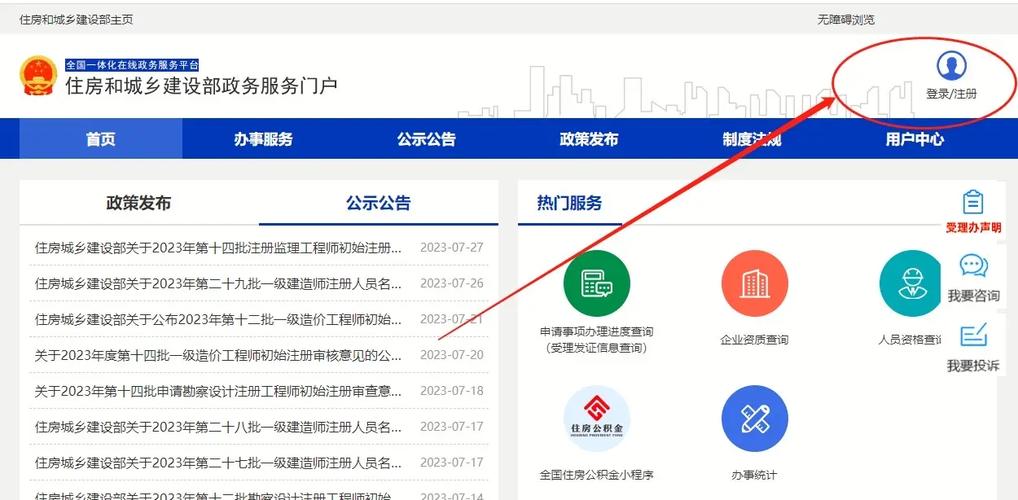Click 无障碍浏览 link
Viewport: 1018px width, 500px height.
coord(846,19)
